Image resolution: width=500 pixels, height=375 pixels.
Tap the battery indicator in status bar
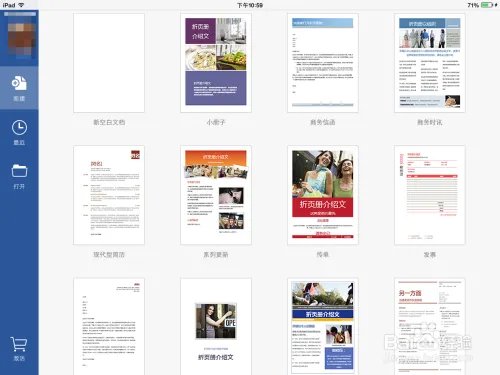coord(487,5)
